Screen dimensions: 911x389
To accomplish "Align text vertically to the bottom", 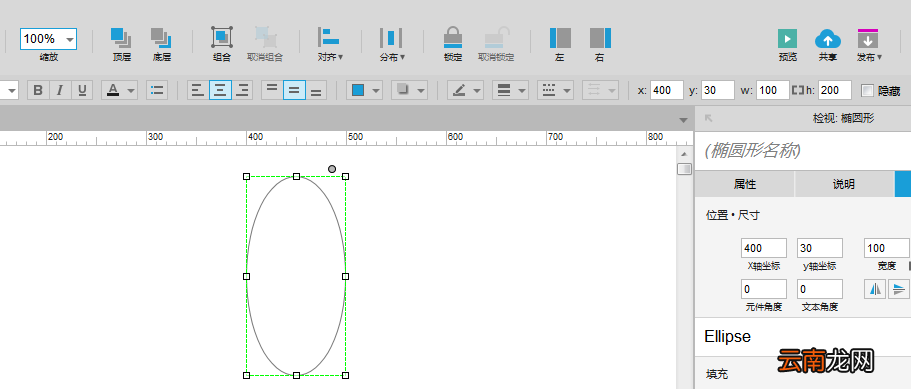I will pos(316,90).
